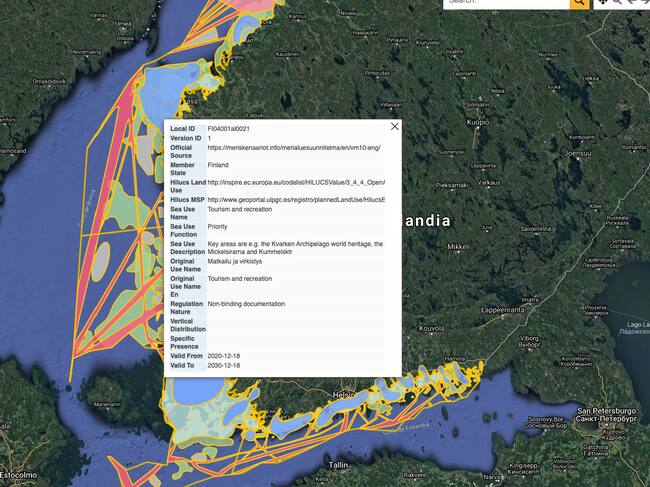Click the next extent arrow icon
Screen dimensions: 650x487
(x=643, y=3)
